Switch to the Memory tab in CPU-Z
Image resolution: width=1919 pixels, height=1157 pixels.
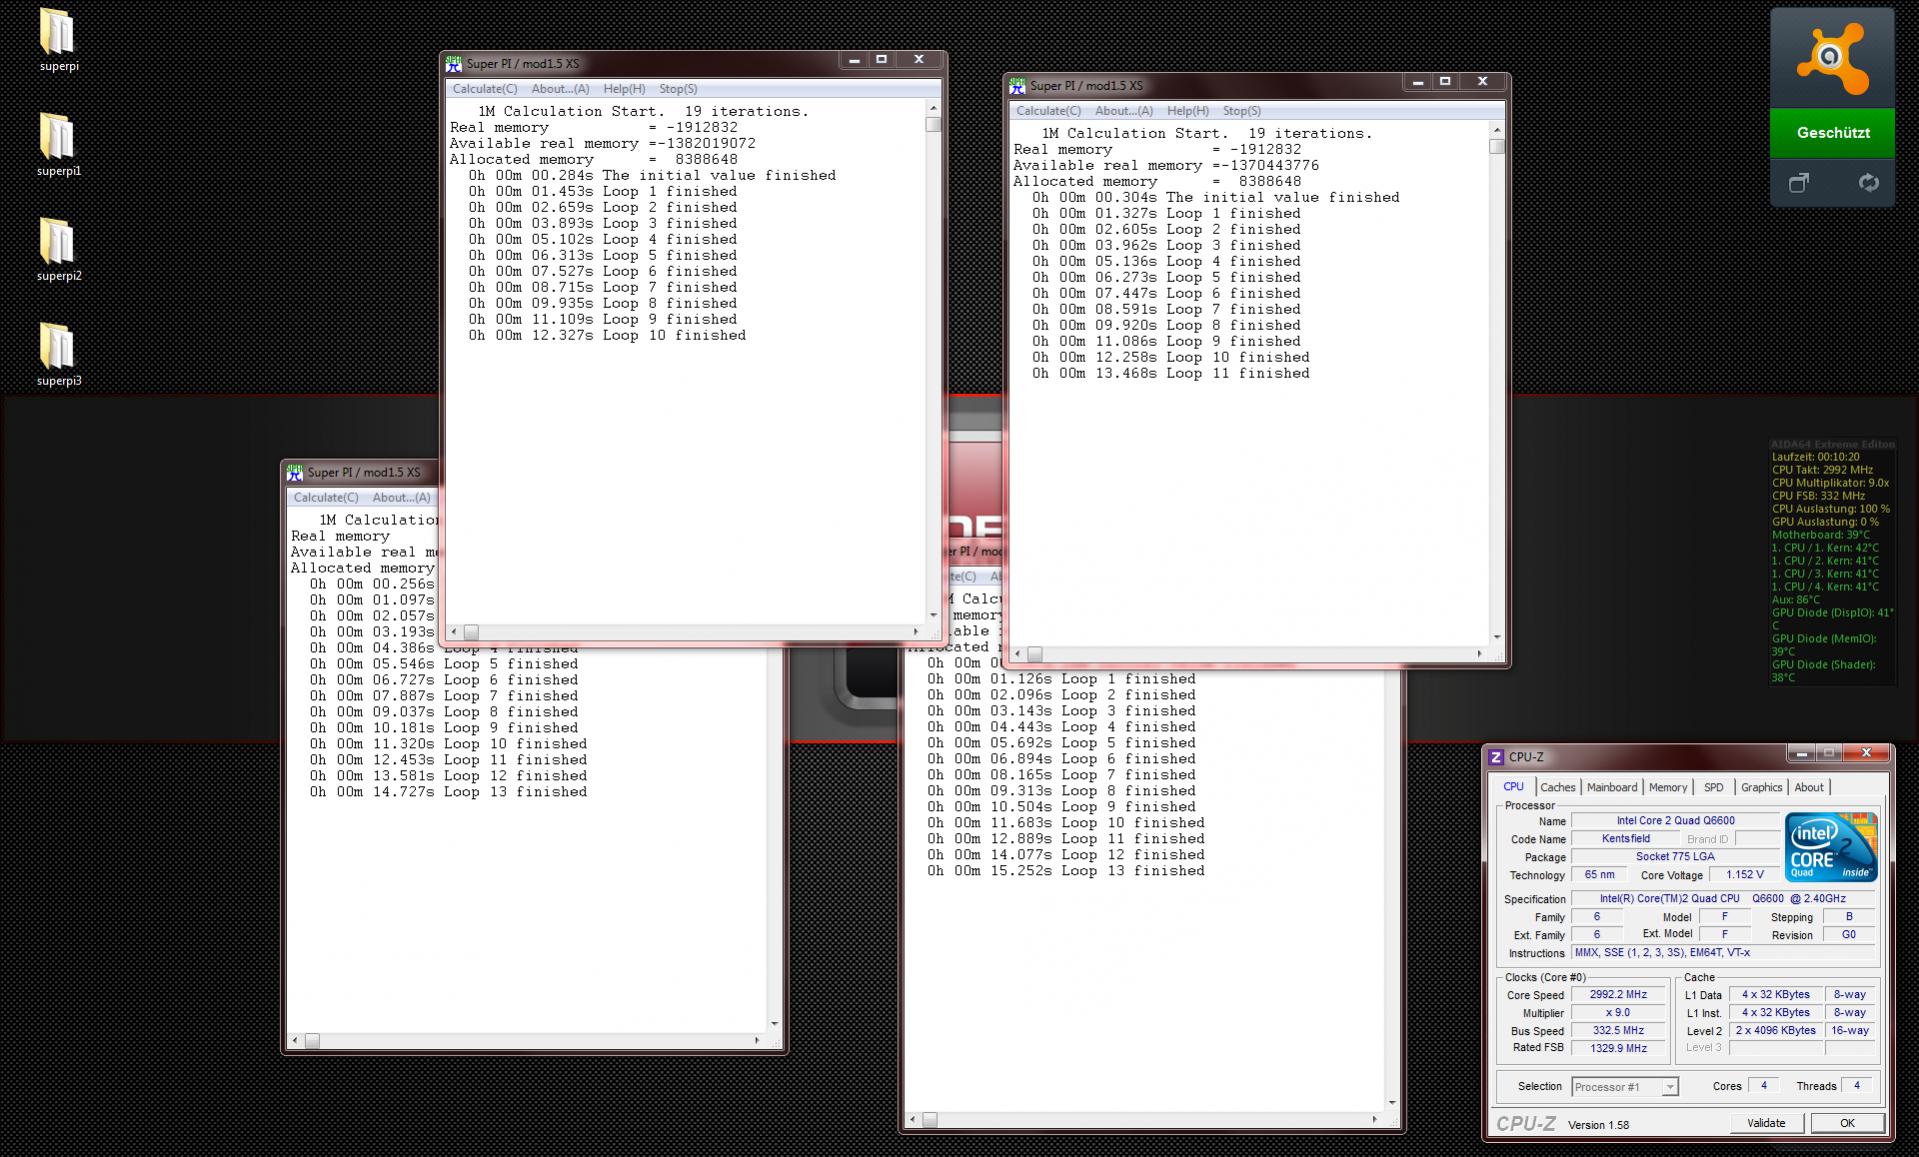click(x=1668, y=787)
